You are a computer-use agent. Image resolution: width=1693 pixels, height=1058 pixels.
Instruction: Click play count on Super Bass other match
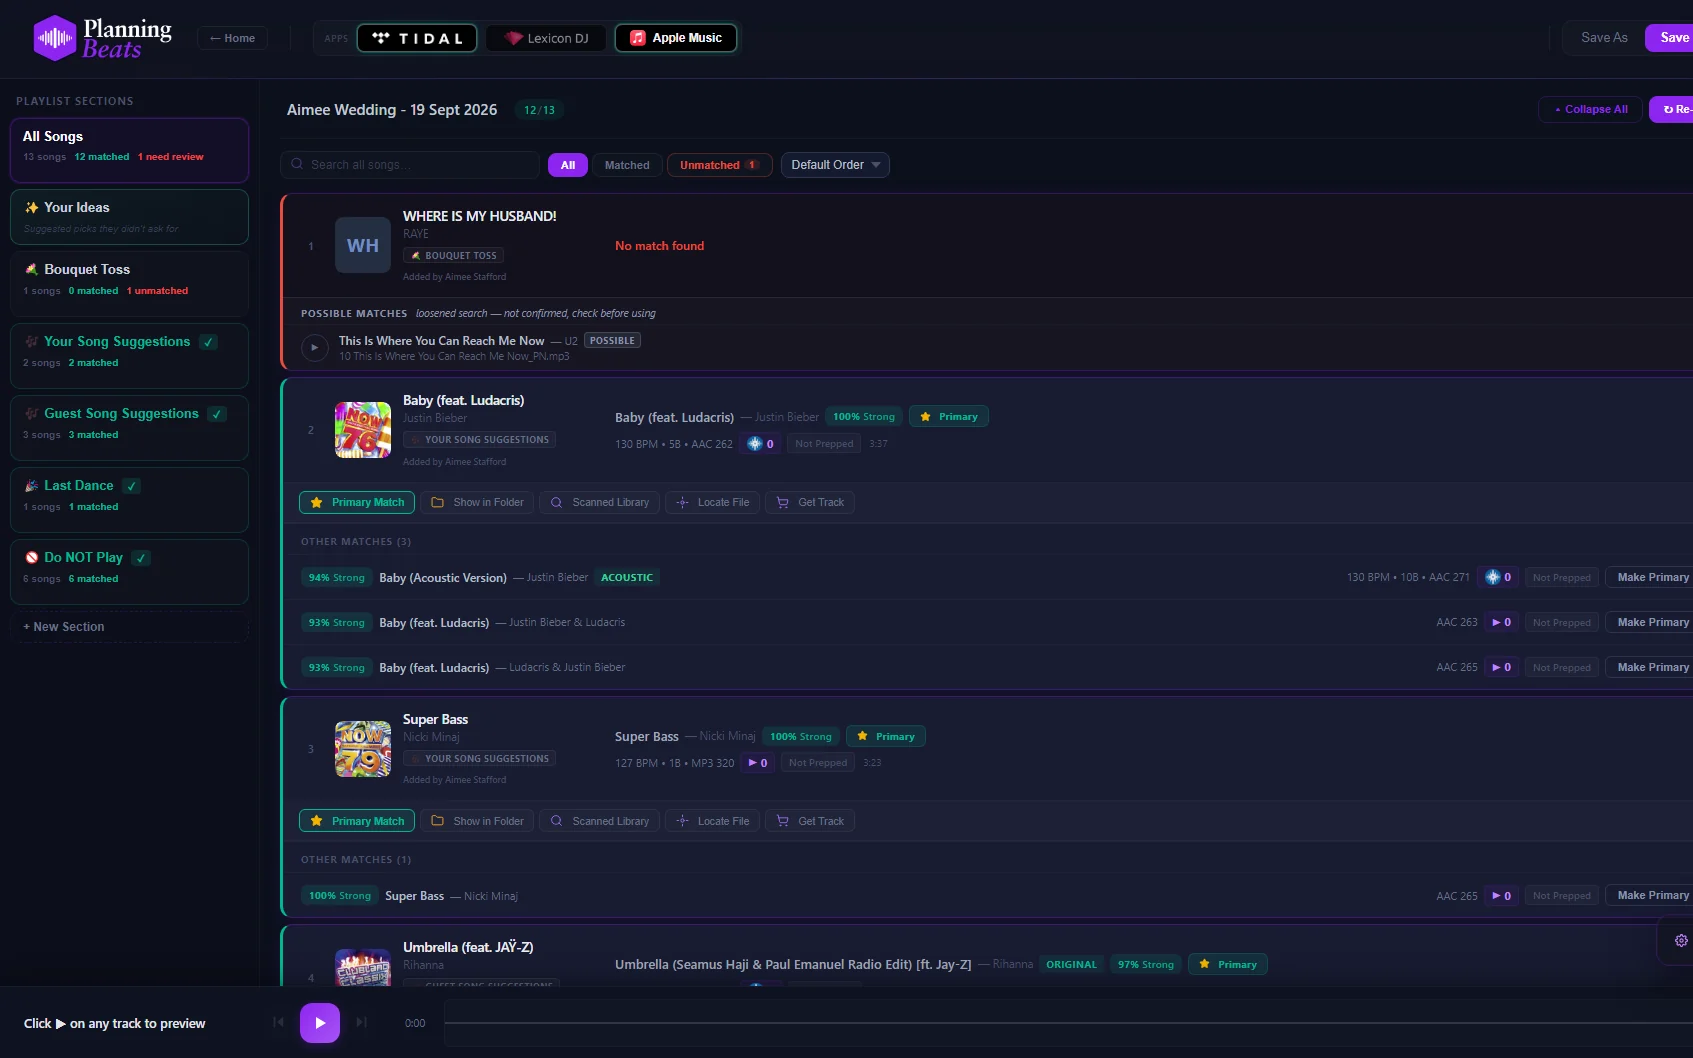point(1501,896)
